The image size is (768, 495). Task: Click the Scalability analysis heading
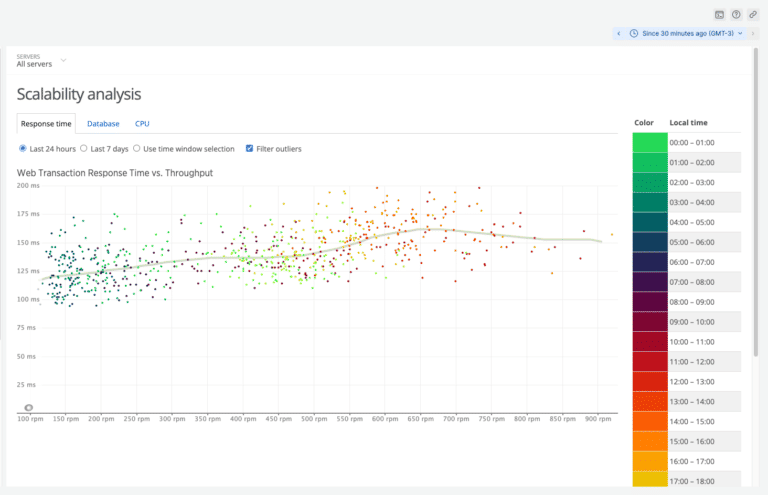(x=79, y=94)
